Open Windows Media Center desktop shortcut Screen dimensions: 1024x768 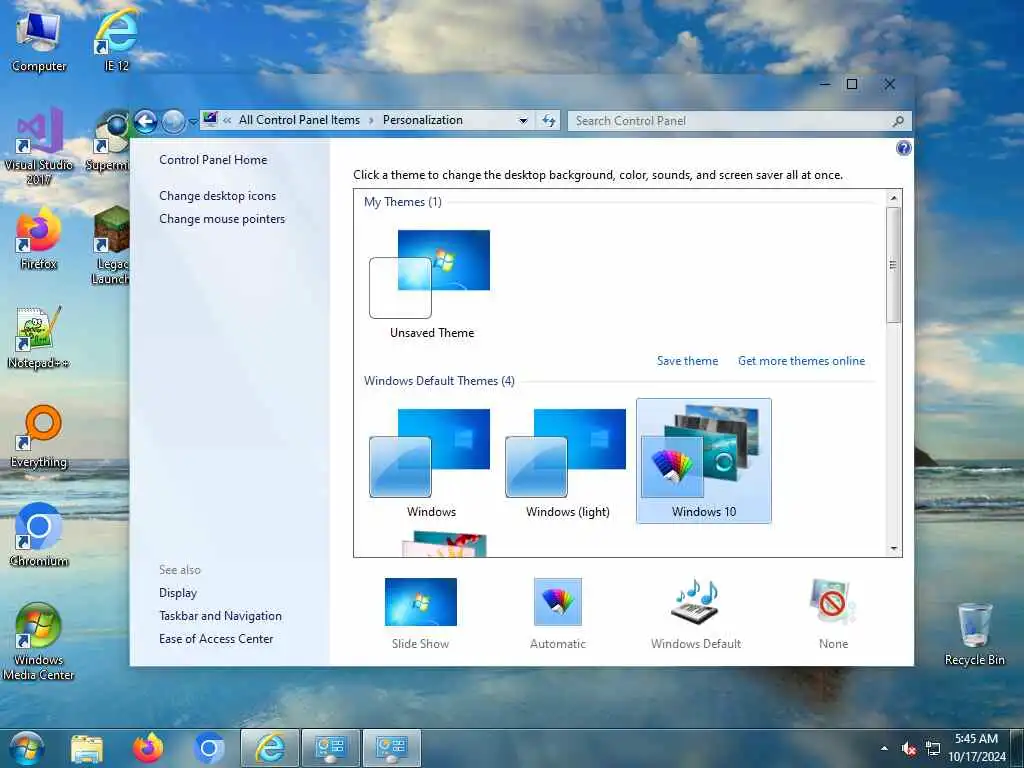39,641
